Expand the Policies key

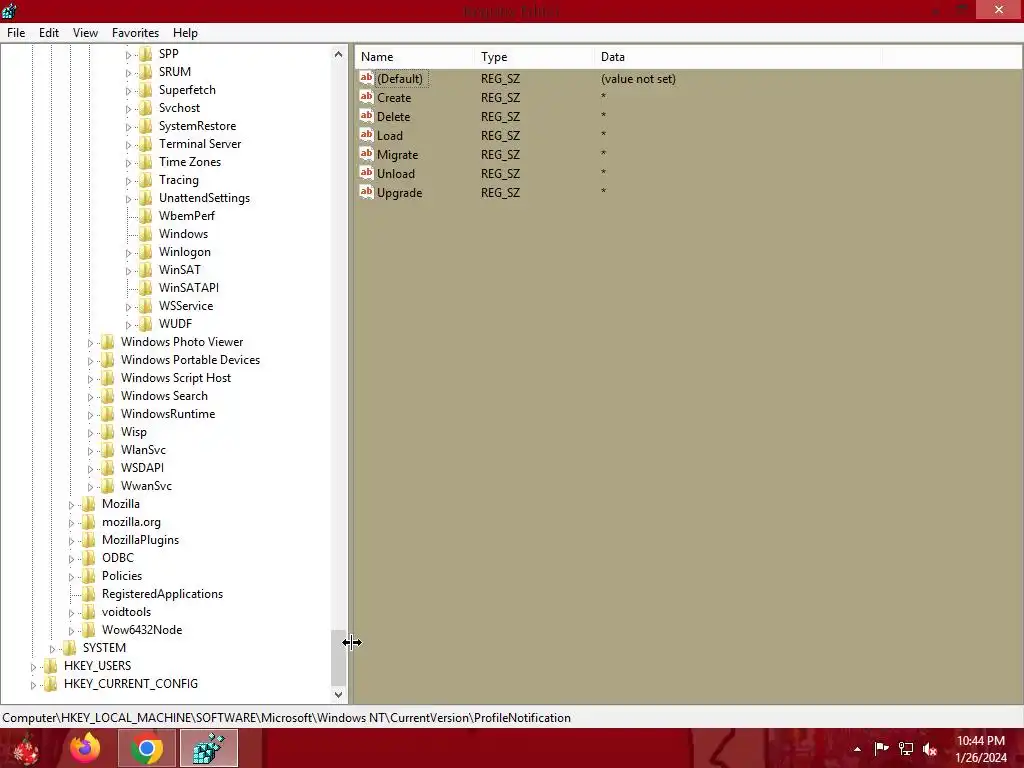(72, 577)
